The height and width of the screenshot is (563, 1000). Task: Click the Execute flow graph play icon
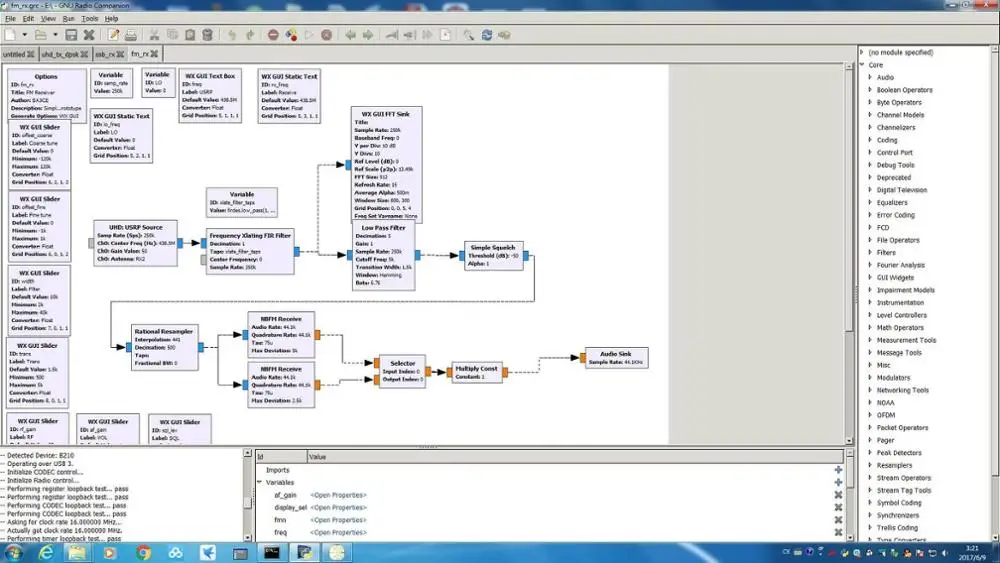[309, 35]
